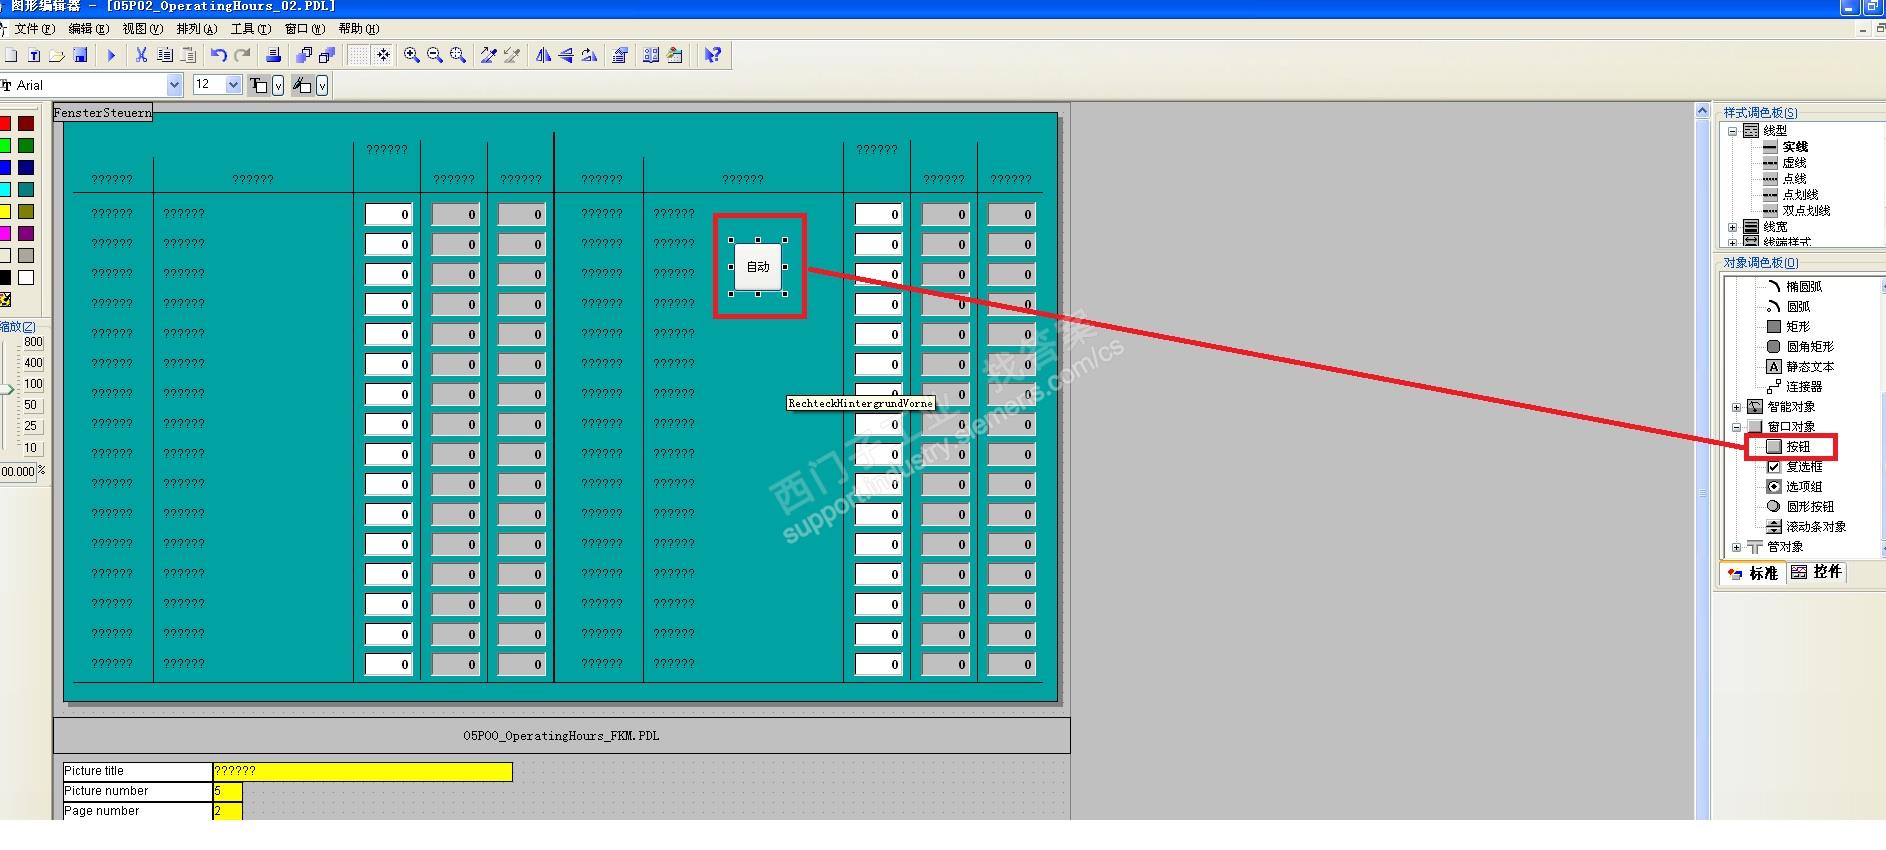Open the 帮助 menu
Image resolution: width=1886 pixels, height=850 pixels.
tap(359, 29)
